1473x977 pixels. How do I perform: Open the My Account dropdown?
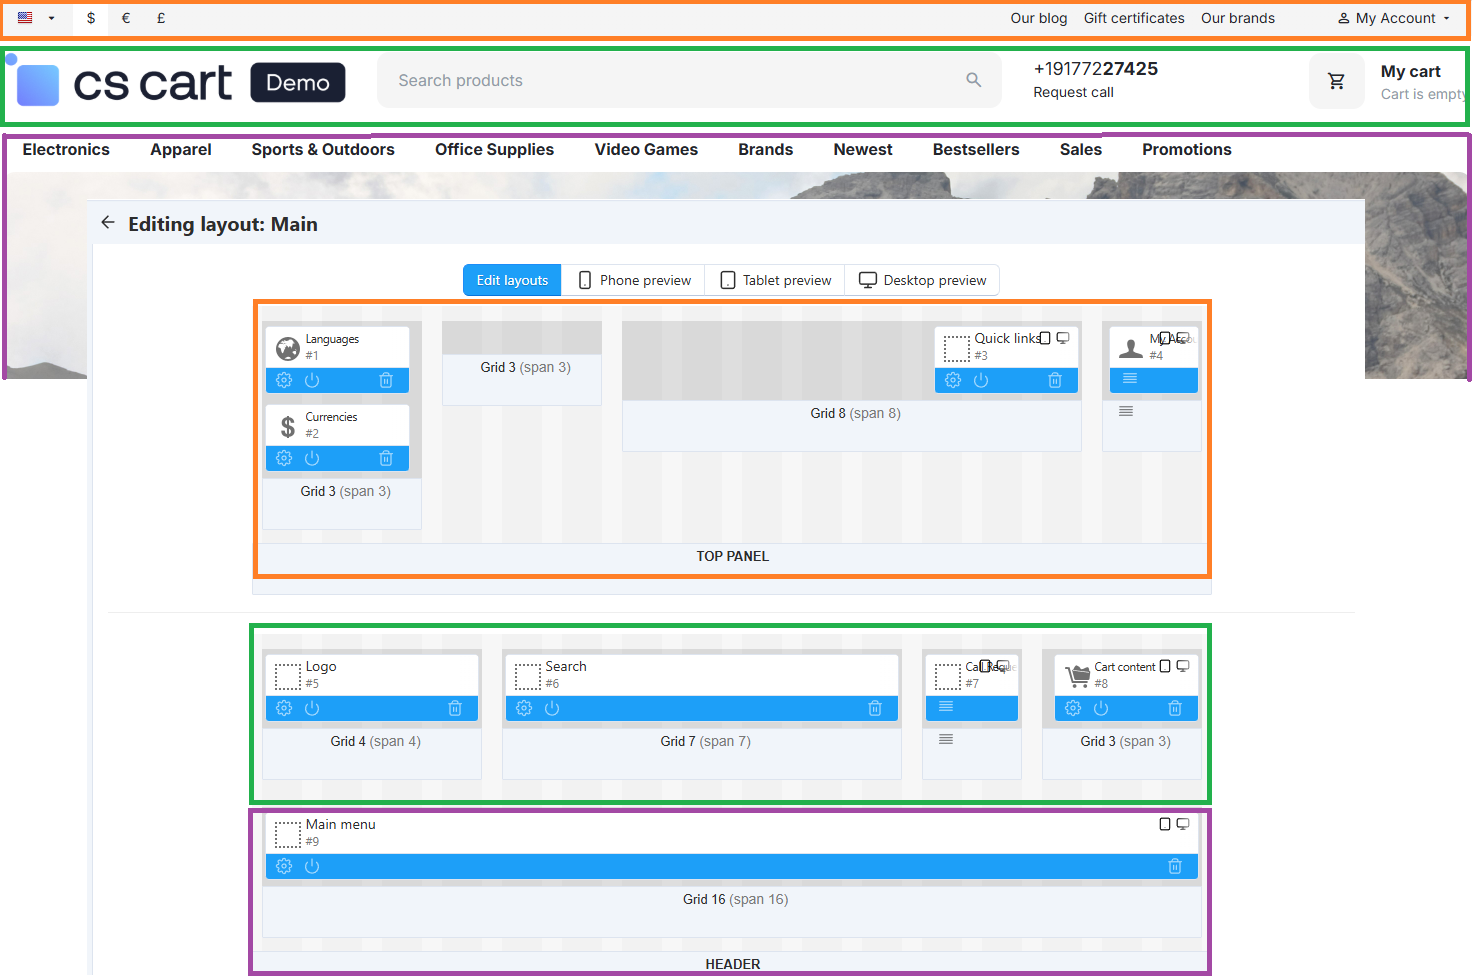tap(1394, 18)
